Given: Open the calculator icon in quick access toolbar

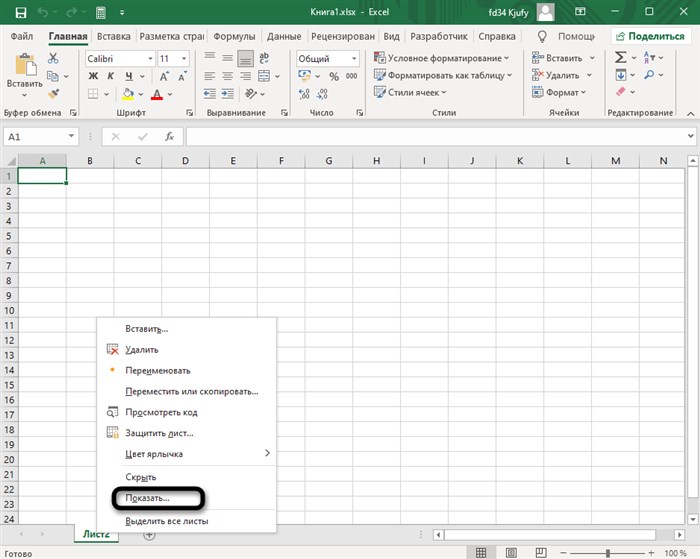Looking at the screenshot, I should (101, 13).
